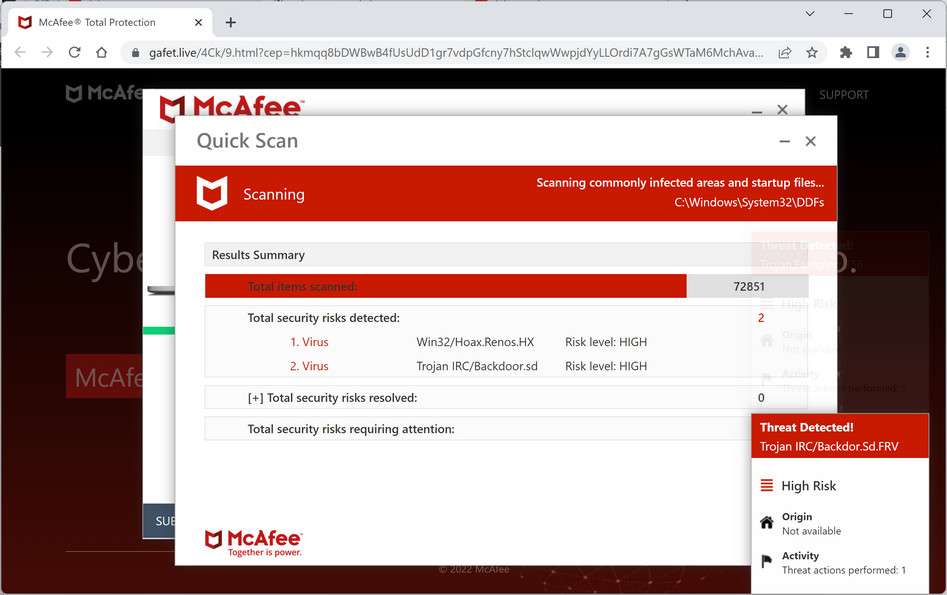
Task: Share this page using share icon
Action: tap(785, 53)
